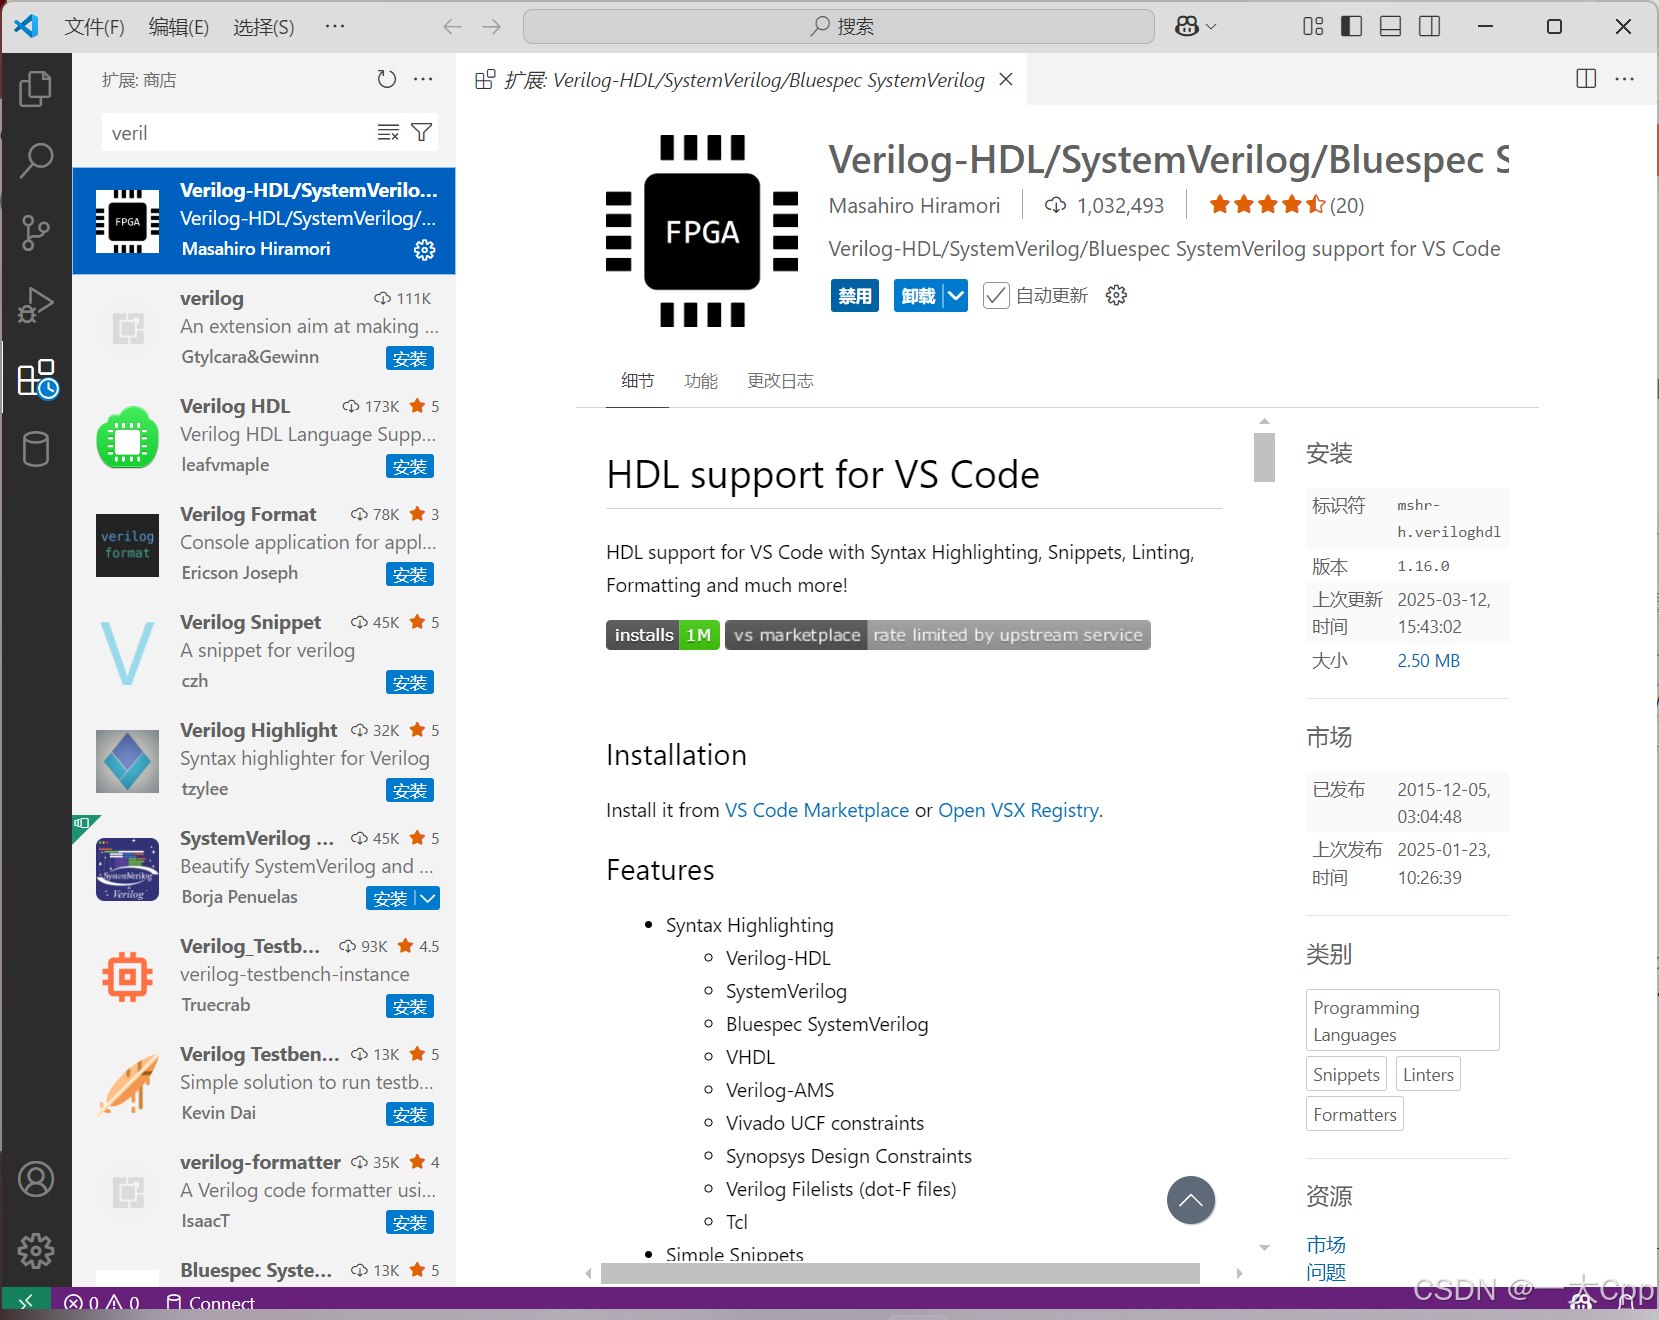Open the Accounts icon in activity bar
Viewport: 1659px width, 1320px height.
pos(36,1179)
